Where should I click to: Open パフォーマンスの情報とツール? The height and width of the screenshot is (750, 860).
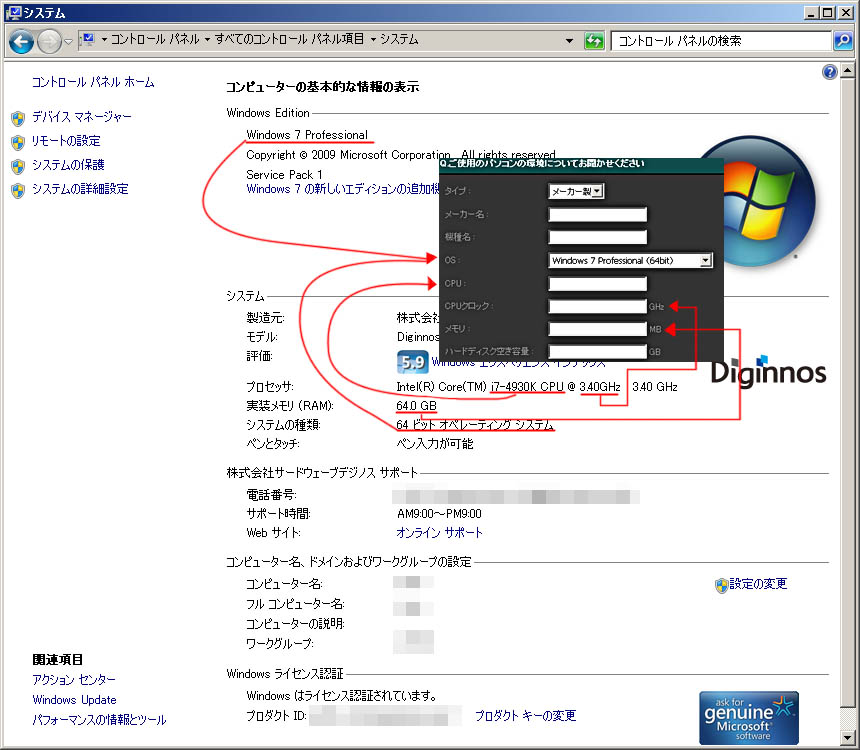pyautogui.click(x=99, y=720)
